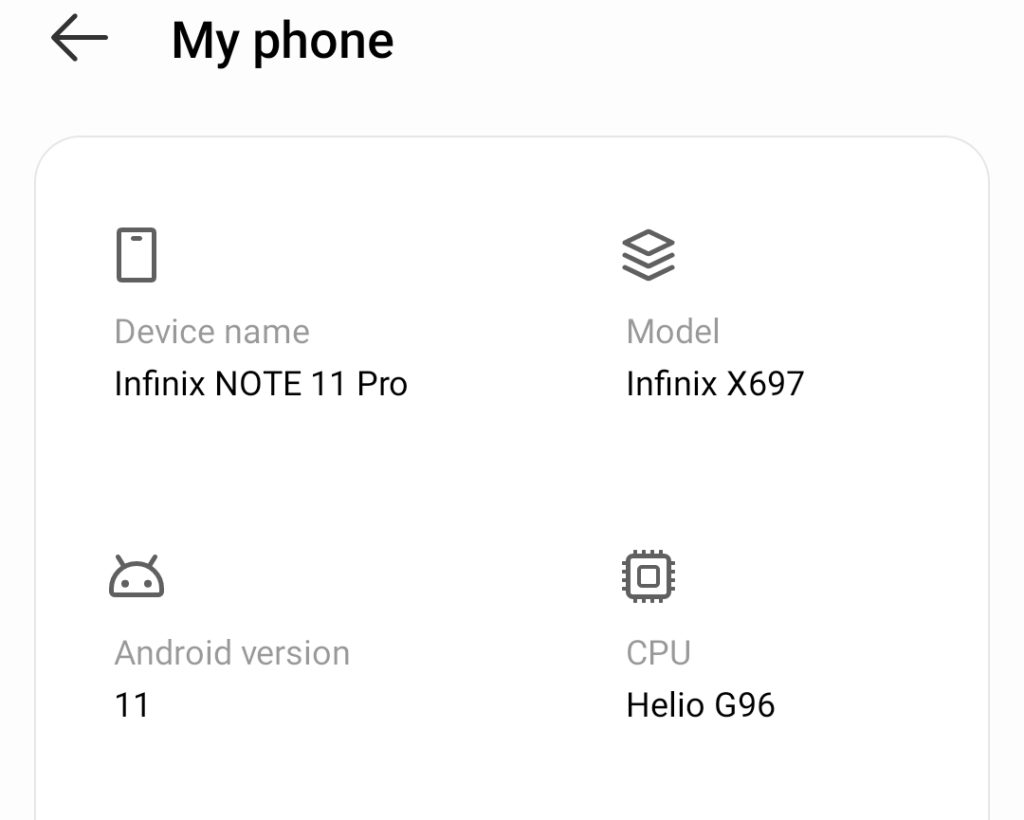Click the My phone title
Screen dimensions: 1024x820
[x=283, y=40]
